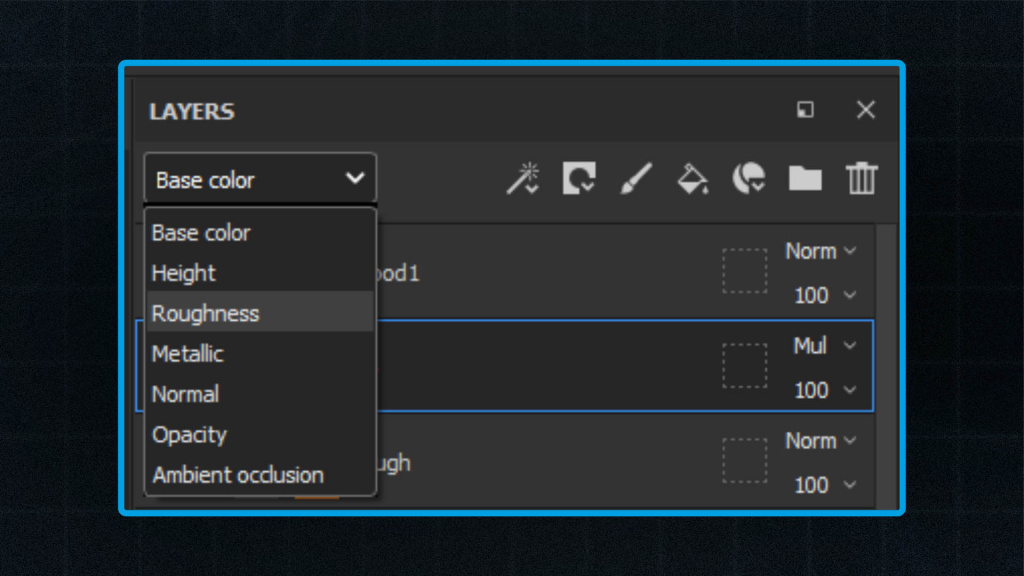Choose Height in the channel list
Screen dimensions: 1024x576
tap(260, 273)
